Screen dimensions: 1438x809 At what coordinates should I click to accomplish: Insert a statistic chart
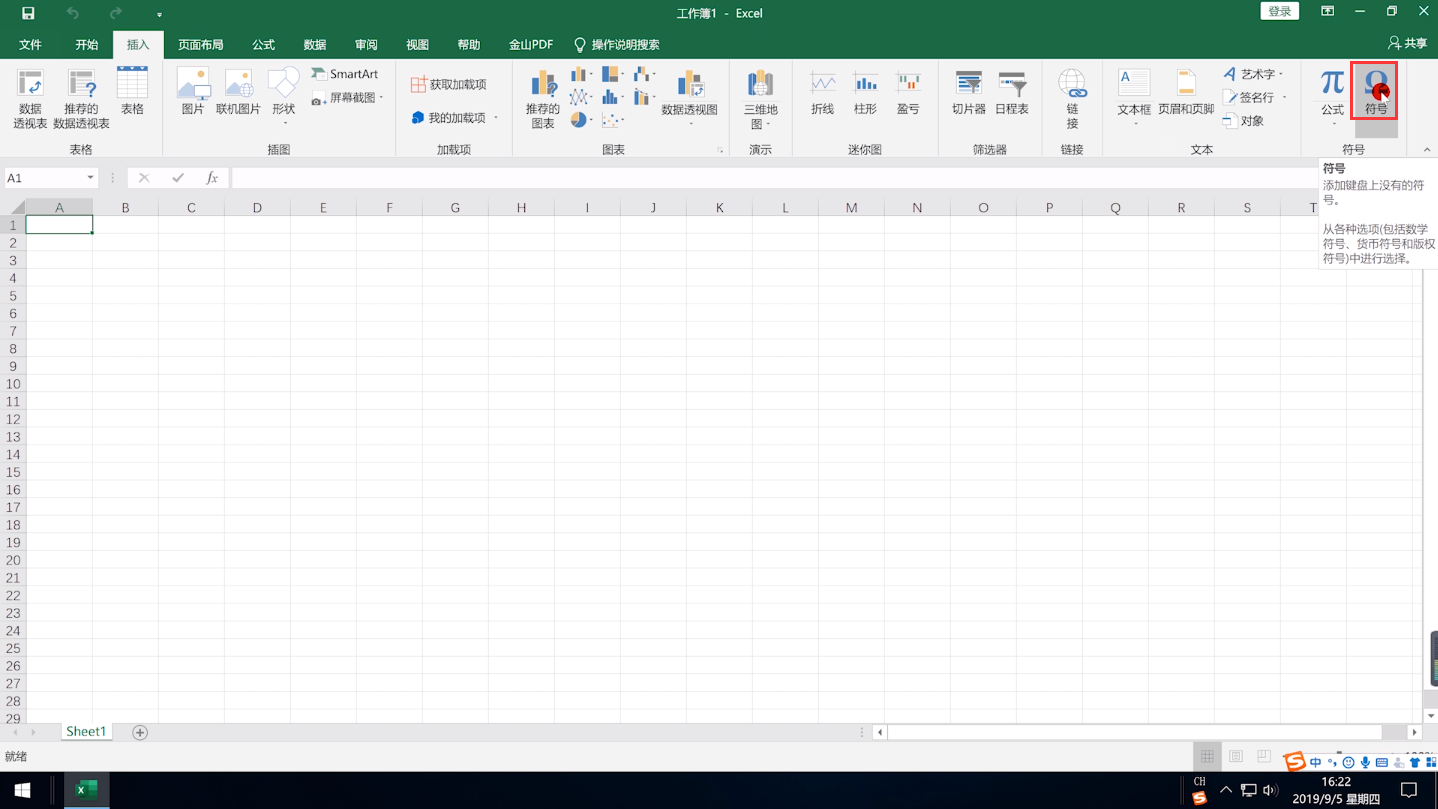612,98
